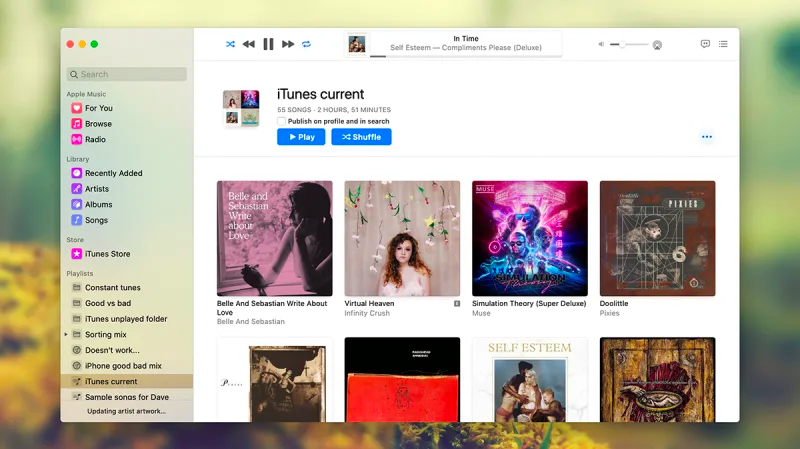
Task: Click the Pixies artist name under Doolittle
Action: (x=609, y=313)
